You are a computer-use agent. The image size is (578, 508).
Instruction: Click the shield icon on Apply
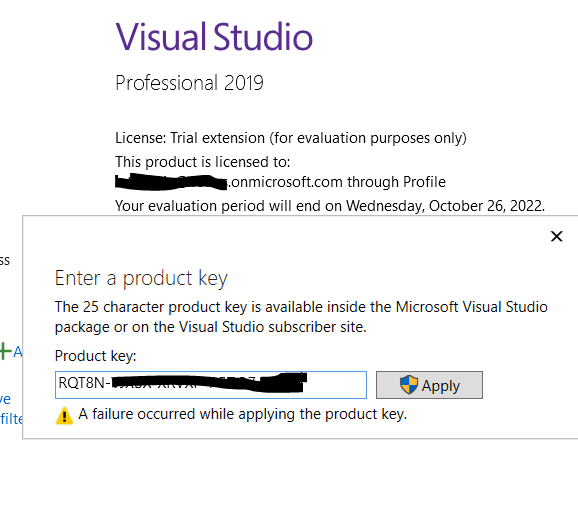pos(409,385)
